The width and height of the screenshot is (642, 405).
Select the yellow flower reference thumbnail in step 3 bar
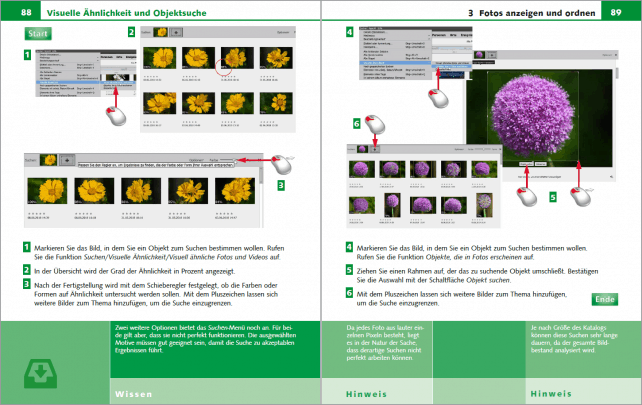[49, 160]
